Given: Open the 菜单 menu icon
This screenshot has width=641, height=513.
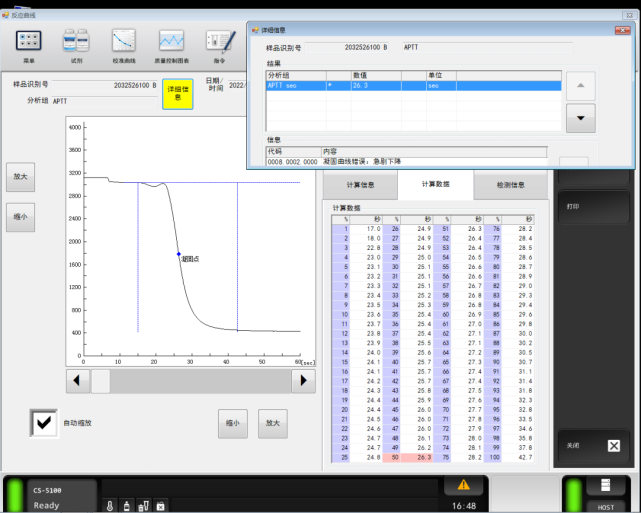Looking at the screenshot, I should (x=28, y=41).
